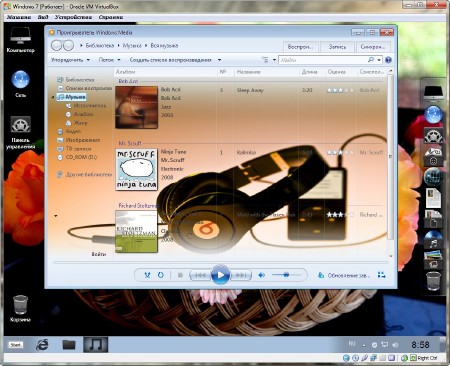Open the Справка menu in VirtualBox
Viewport: 450px width, 366px height.
point(111,17)
